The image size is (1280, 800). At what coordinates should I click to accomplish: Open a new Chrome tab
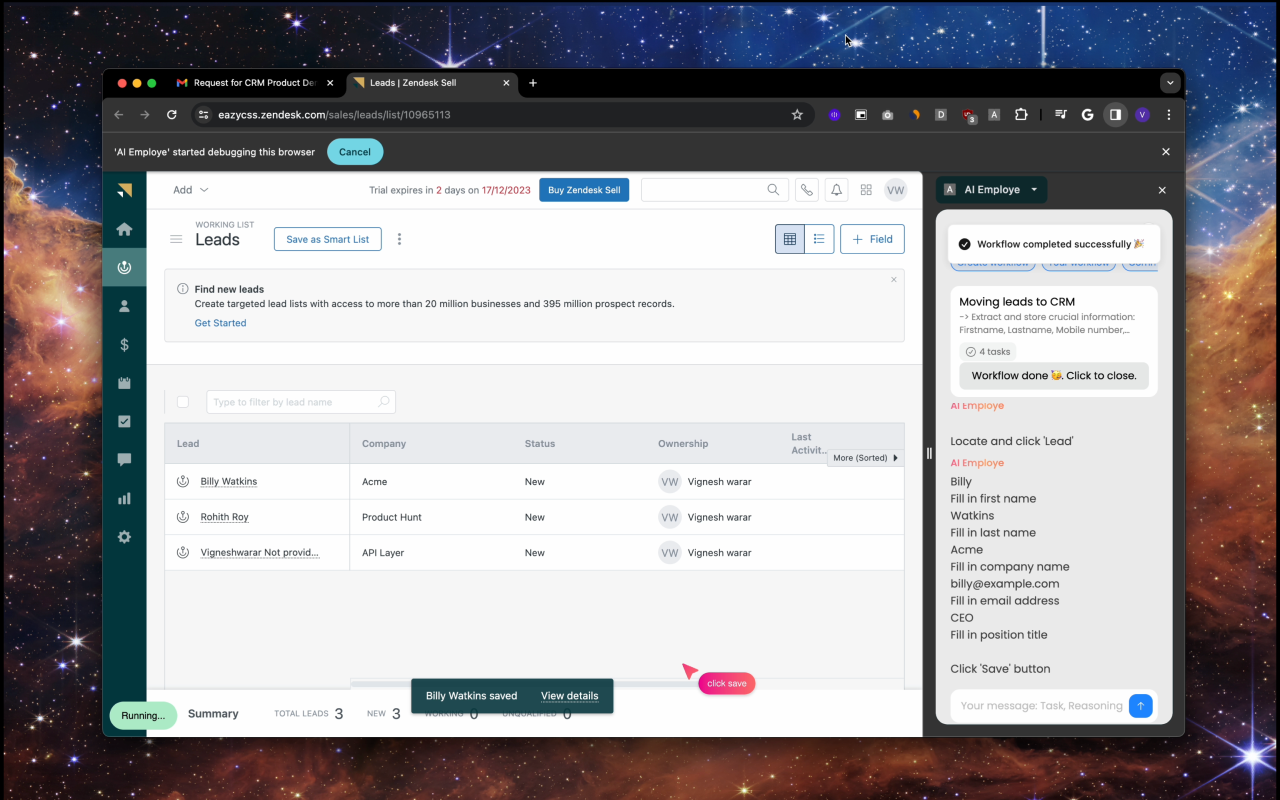coord(533,83)
